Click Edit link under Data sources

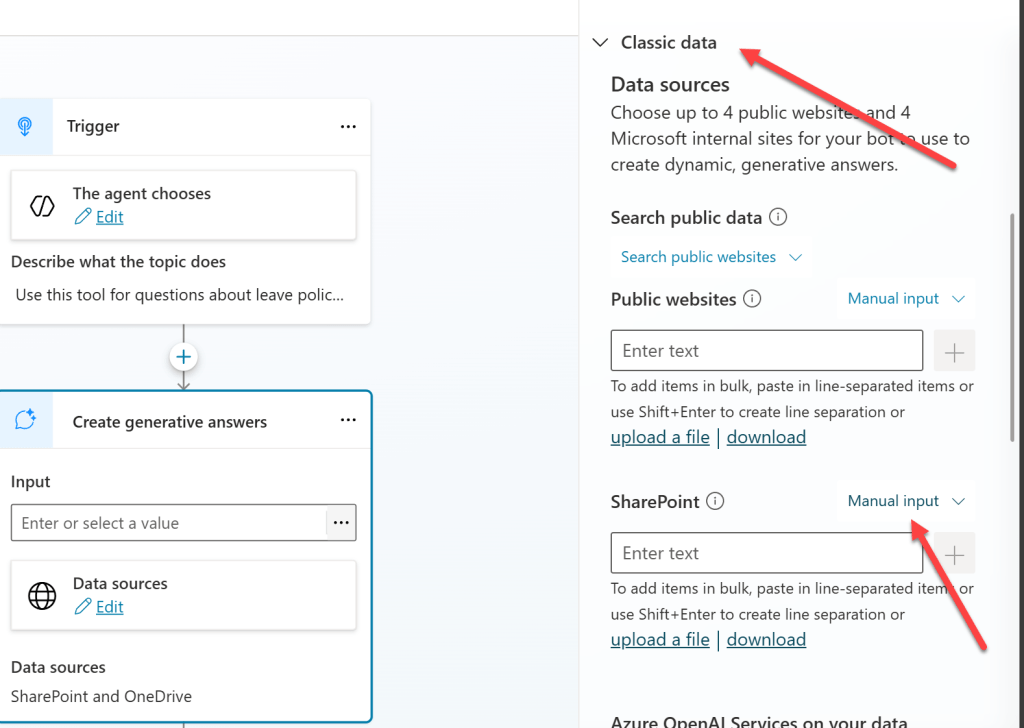click(x=109, y=607)
